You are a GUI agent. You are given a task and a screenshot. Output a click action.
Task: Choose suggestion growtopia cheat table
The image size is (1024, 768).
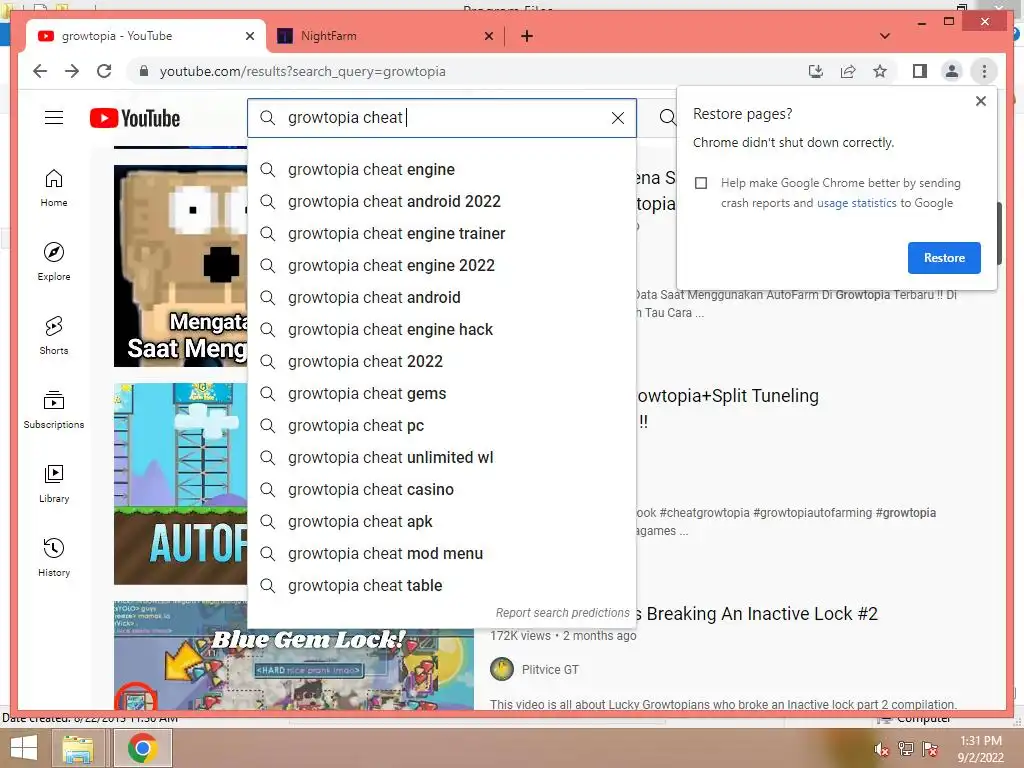click(441, 586)
